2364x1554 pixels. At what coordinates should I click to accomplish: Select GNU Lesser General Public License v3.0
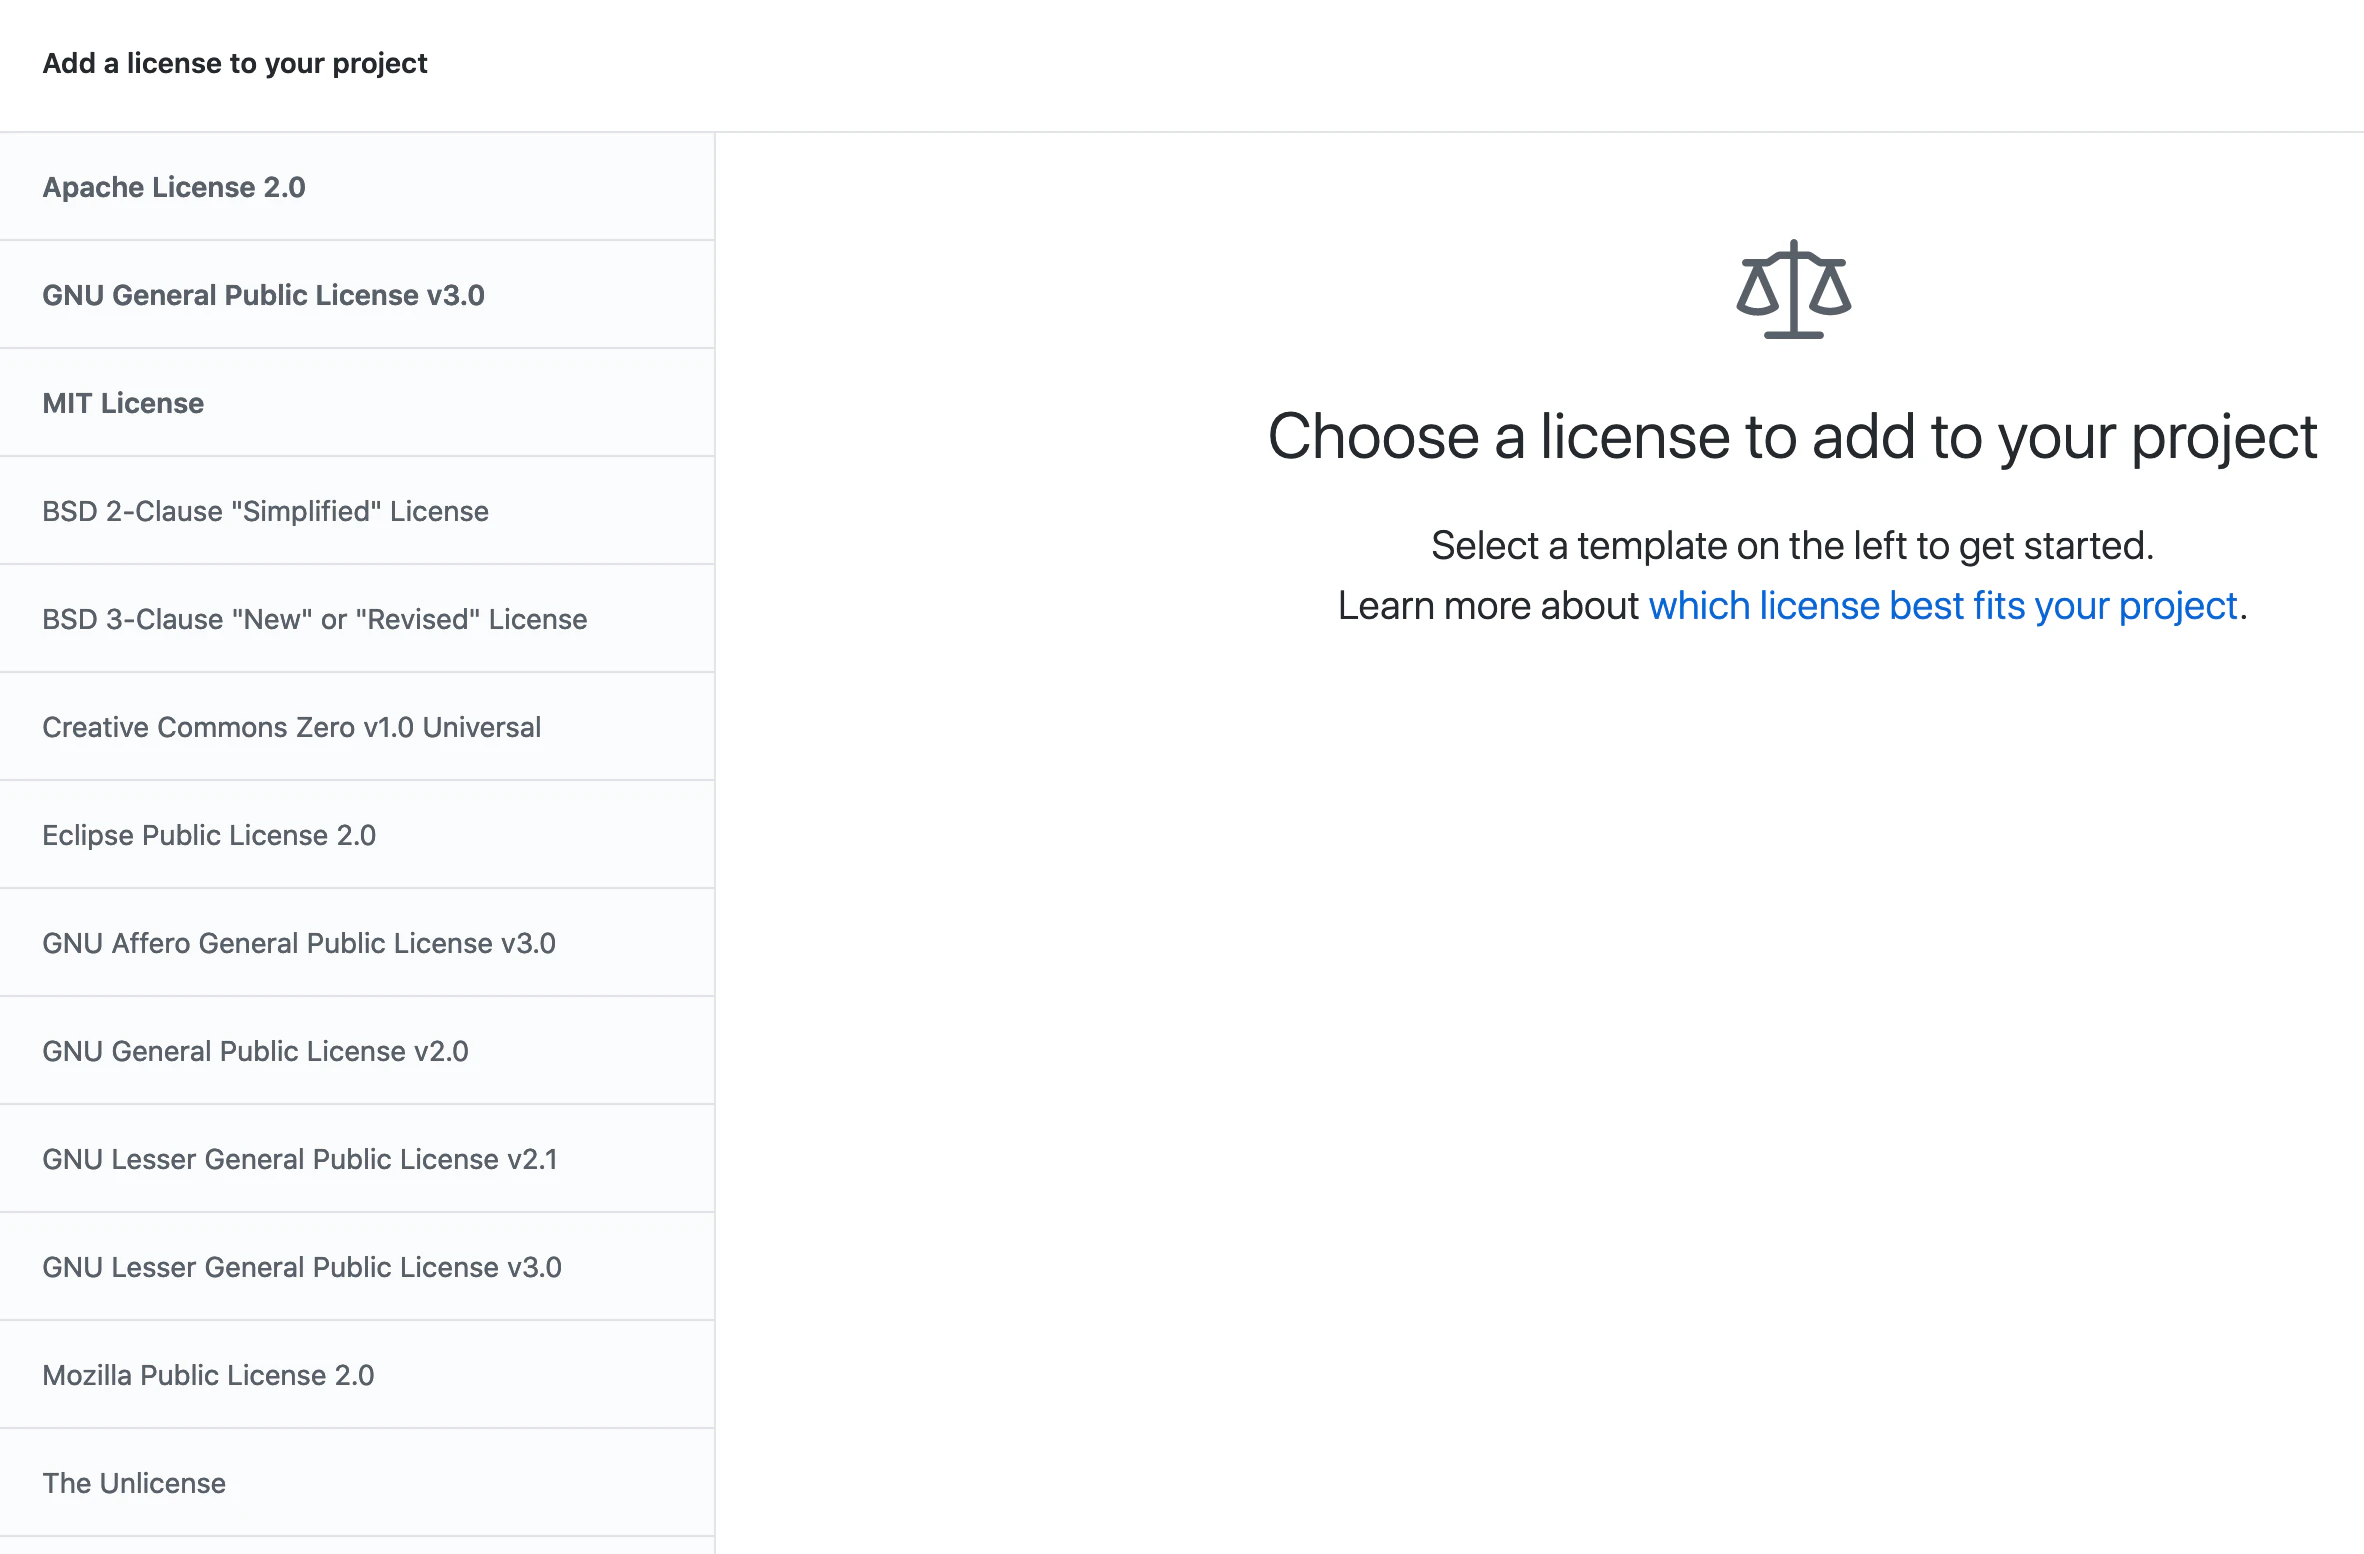click(x=301, y=1267)
